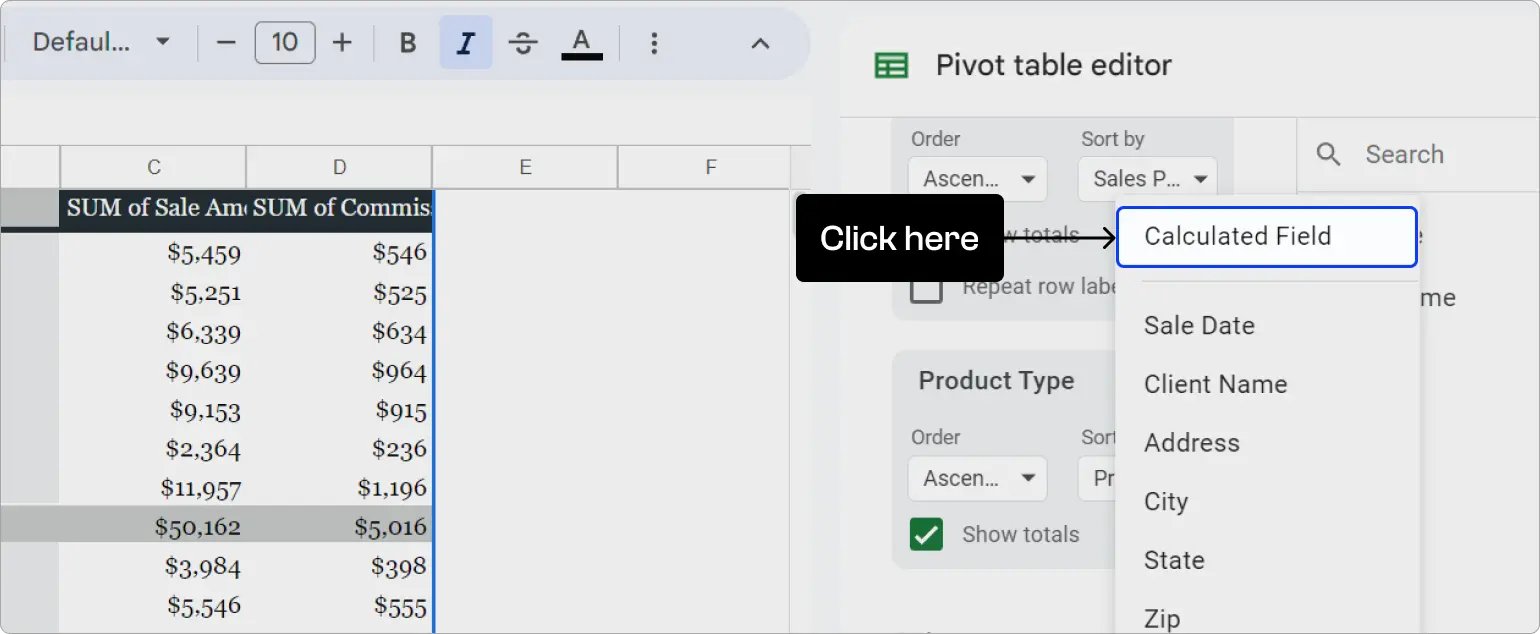Screen dimensions: 1540x634
Task: Uncheck Show totals under Product Type
Action: [x=926, y=534]
